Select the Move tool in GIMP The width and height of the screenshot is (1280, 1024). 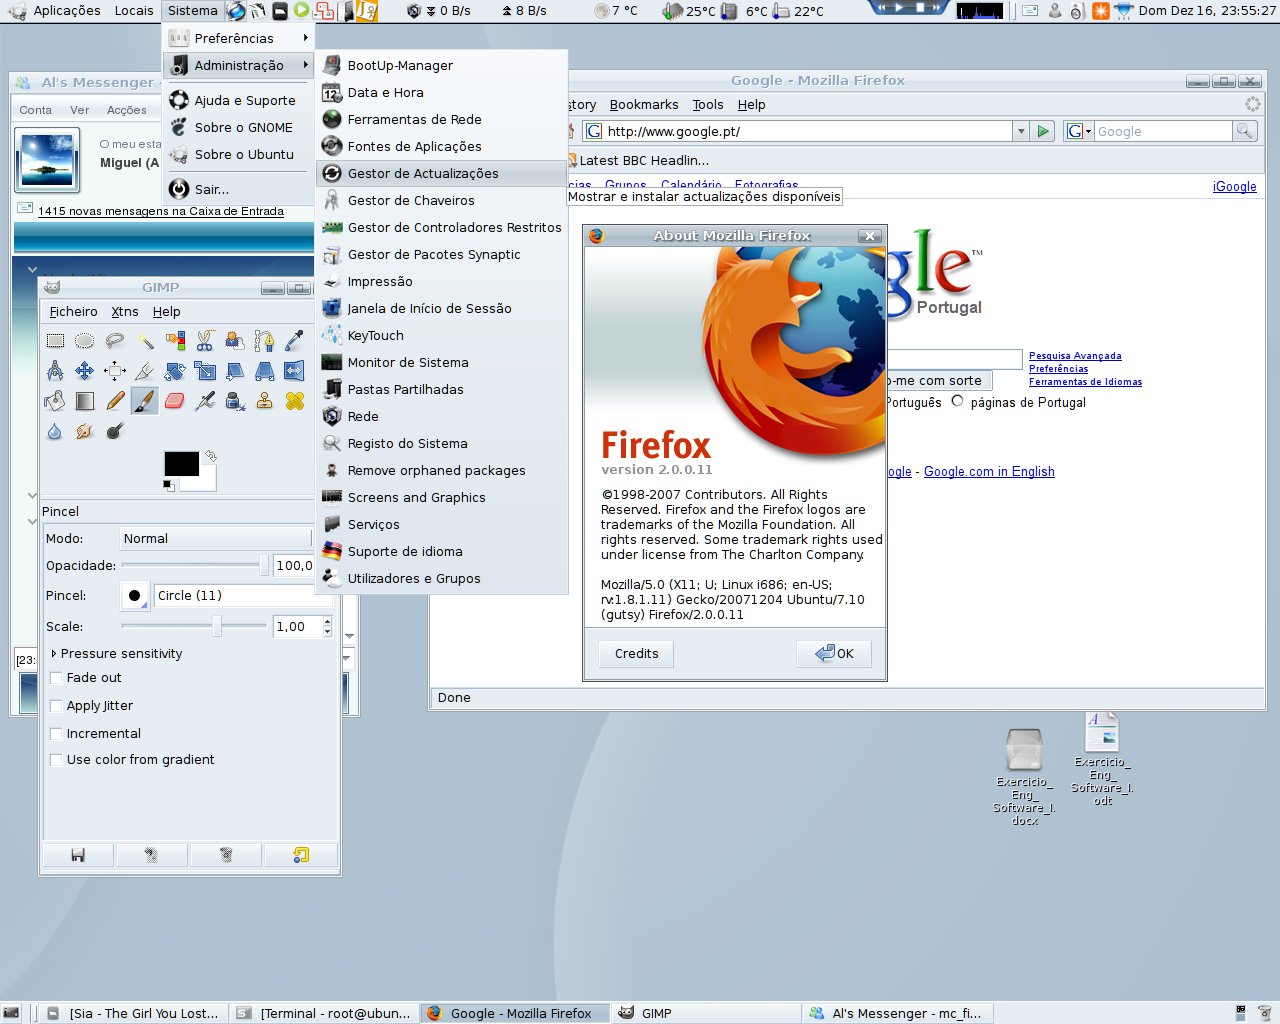85,371
